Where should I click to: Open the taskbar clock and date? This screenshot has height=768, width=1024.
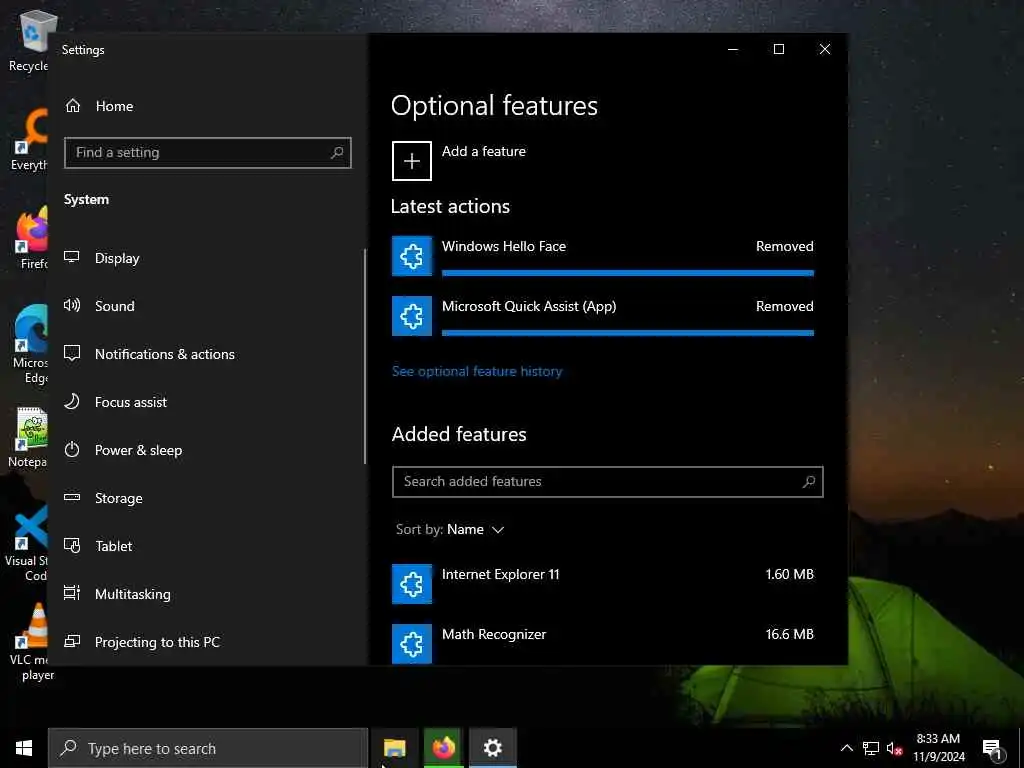(x=938, y=748)
